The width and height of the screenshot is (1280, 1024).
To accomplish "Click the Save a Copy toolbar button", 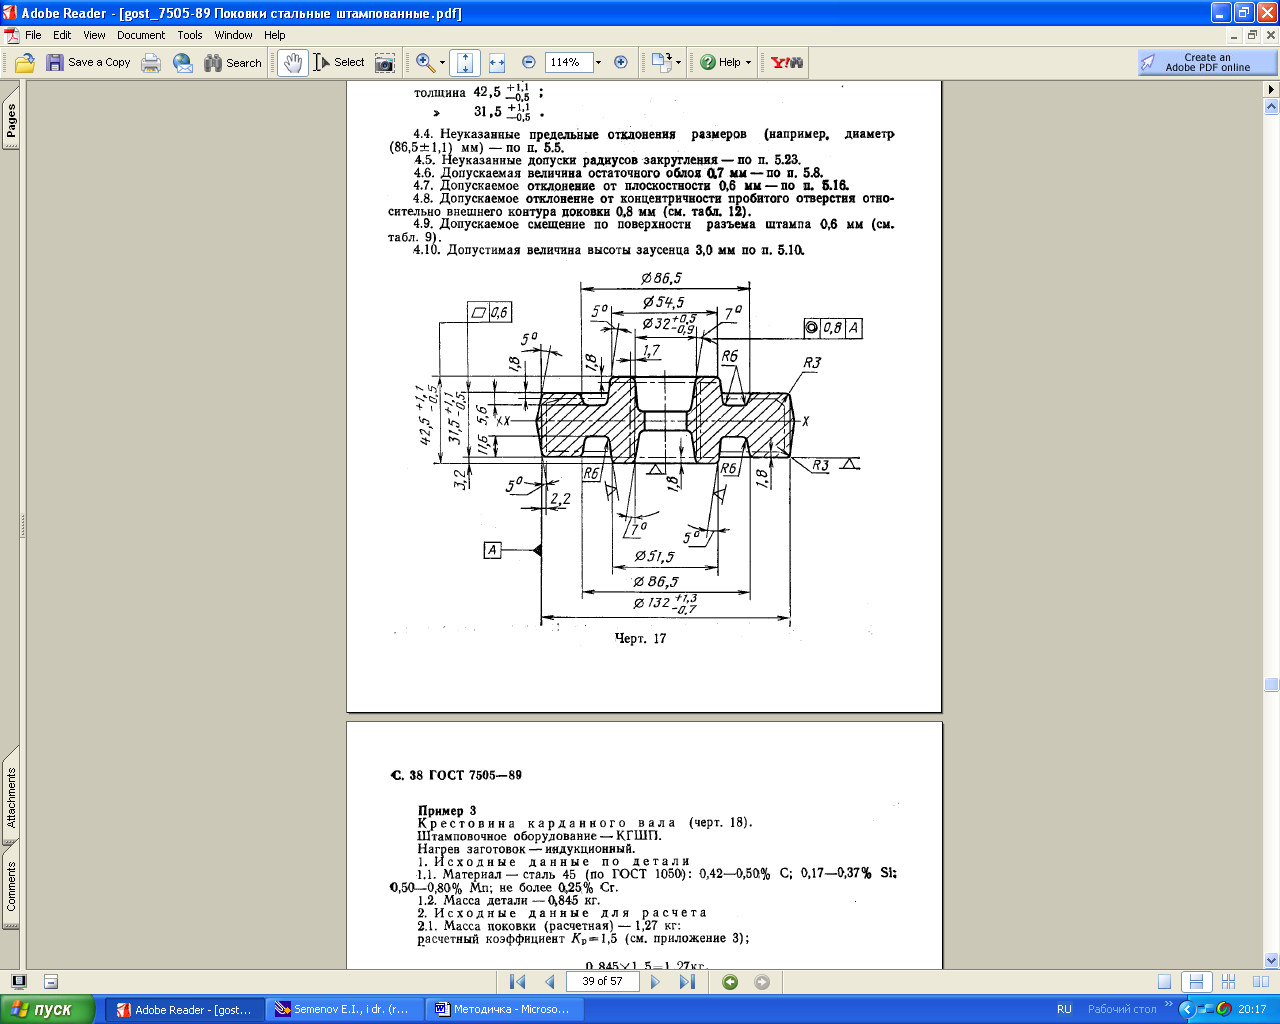I will (x=89, y=63).
